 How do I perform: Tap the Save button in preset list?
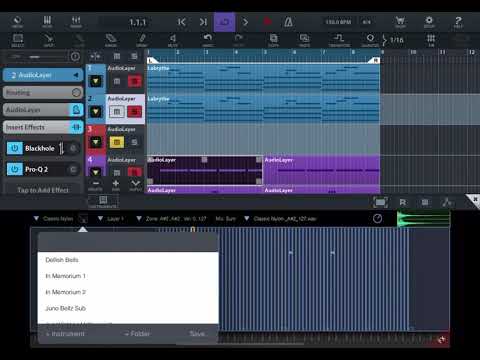[x=197, y=334]
